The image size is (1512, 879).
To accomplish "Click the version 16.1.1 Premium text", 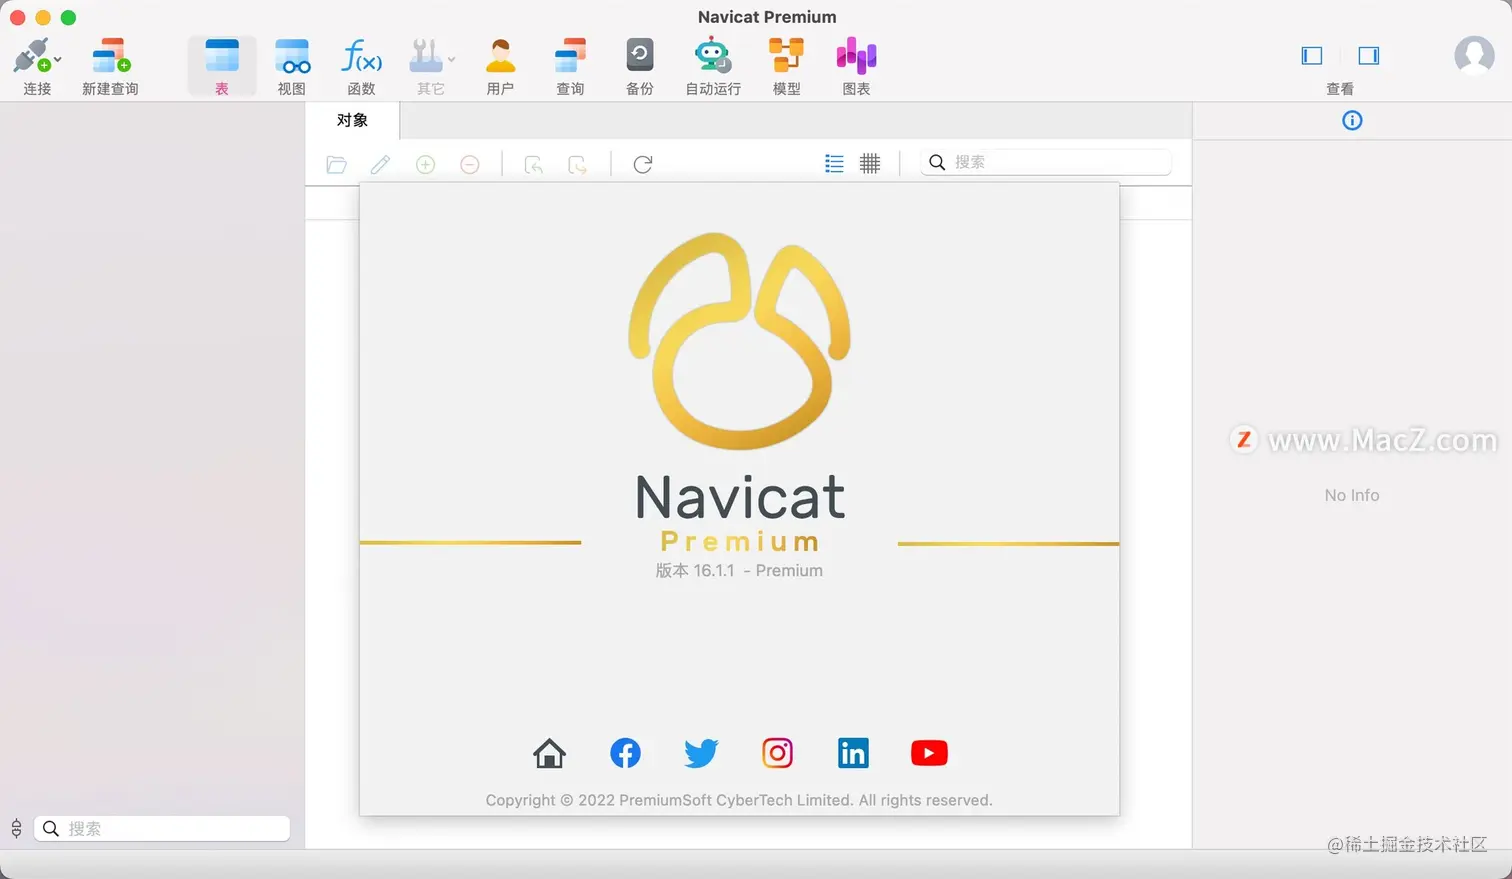I will point(739,570).
